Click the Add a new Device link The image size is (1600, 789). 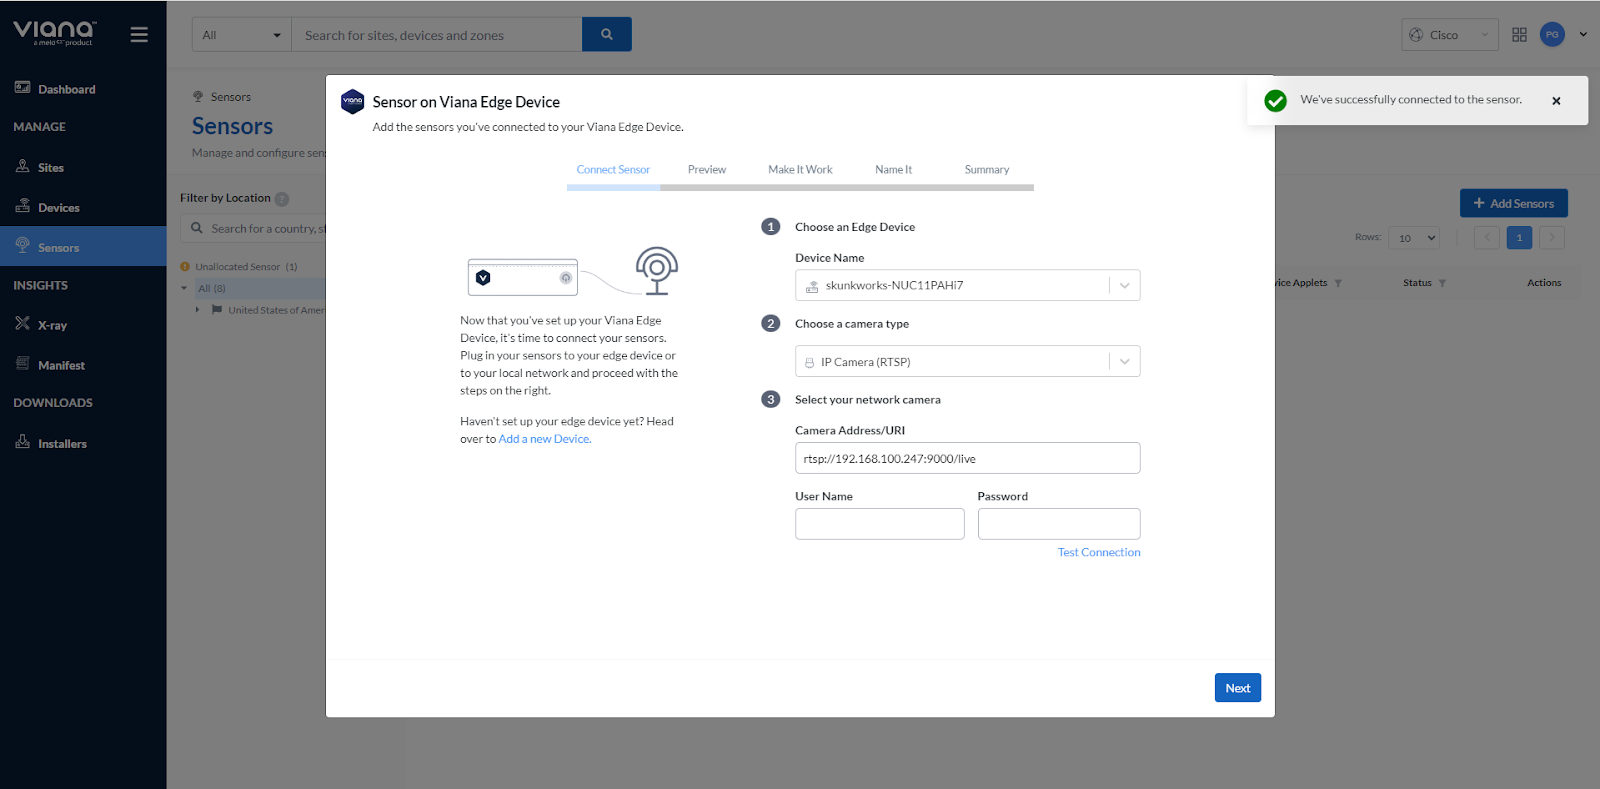tap(544, 439)
